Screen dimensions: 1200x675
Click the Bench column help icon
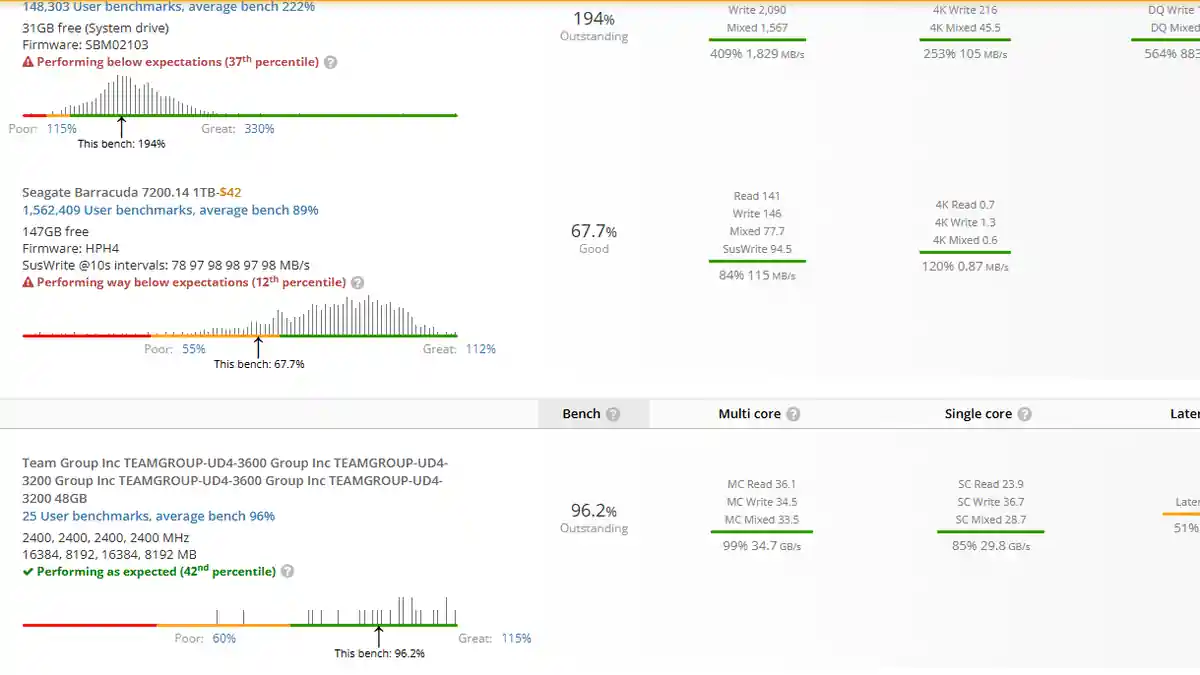[x=613, y=414]
